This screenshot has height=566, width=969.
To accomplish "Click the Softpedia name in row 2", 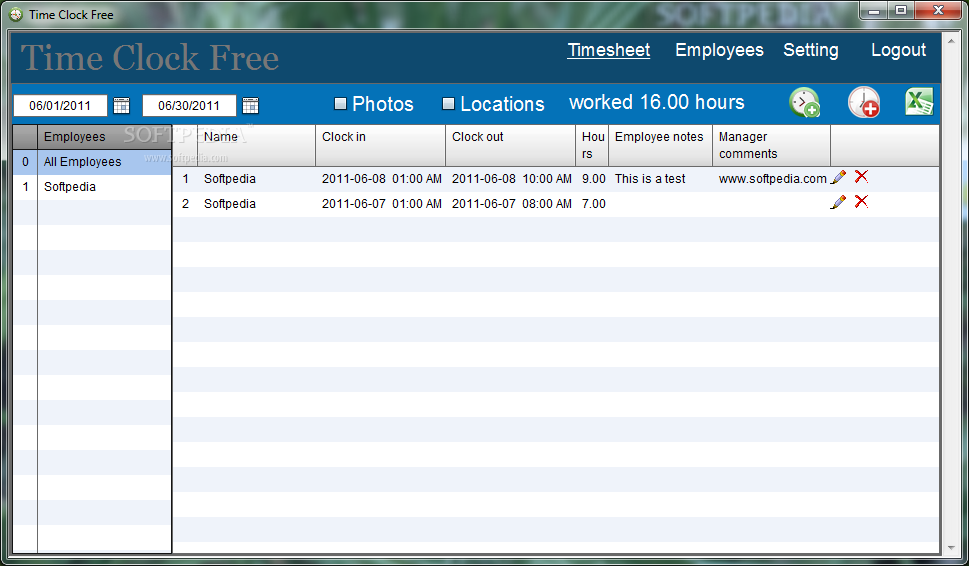I will (x=230, y=203).
